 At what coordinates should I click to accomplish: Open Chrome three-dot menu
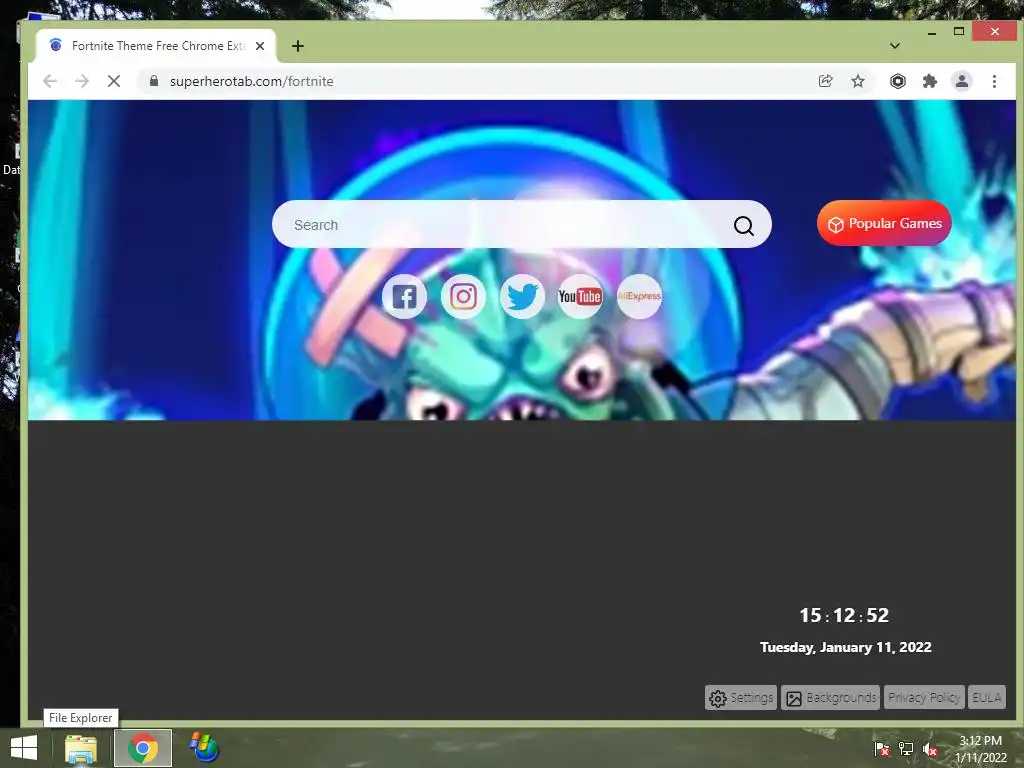click(994, 81)
